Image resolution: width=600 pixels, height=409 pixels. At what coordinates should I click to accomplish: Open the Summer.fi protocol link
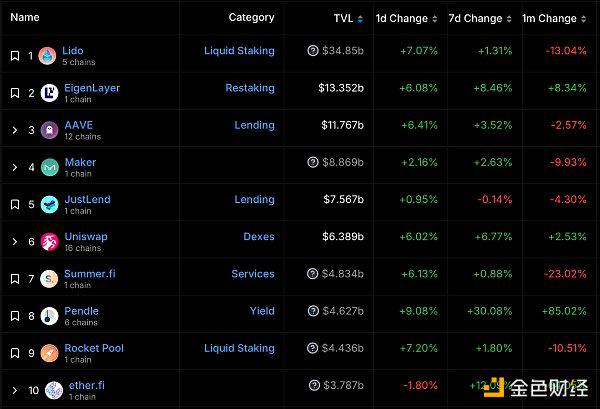[86, 274]
